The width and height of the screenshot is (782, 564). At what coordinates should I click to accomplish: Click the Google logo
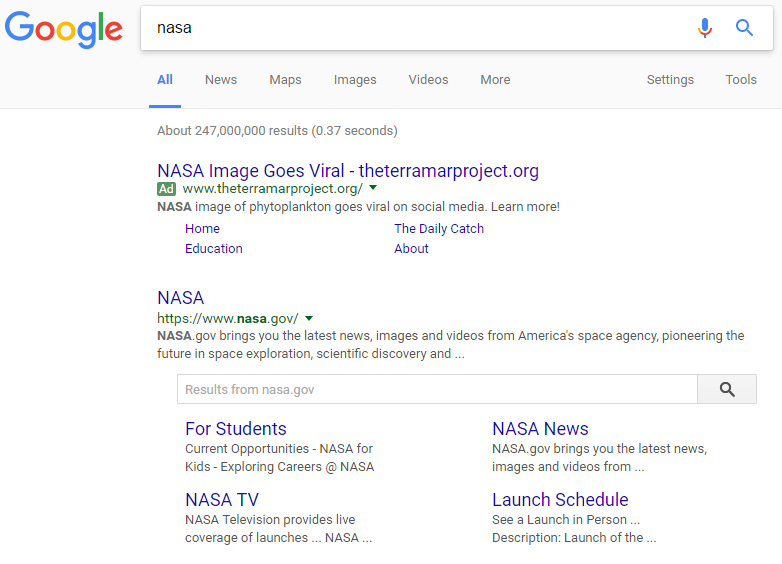tap(64, 29)
